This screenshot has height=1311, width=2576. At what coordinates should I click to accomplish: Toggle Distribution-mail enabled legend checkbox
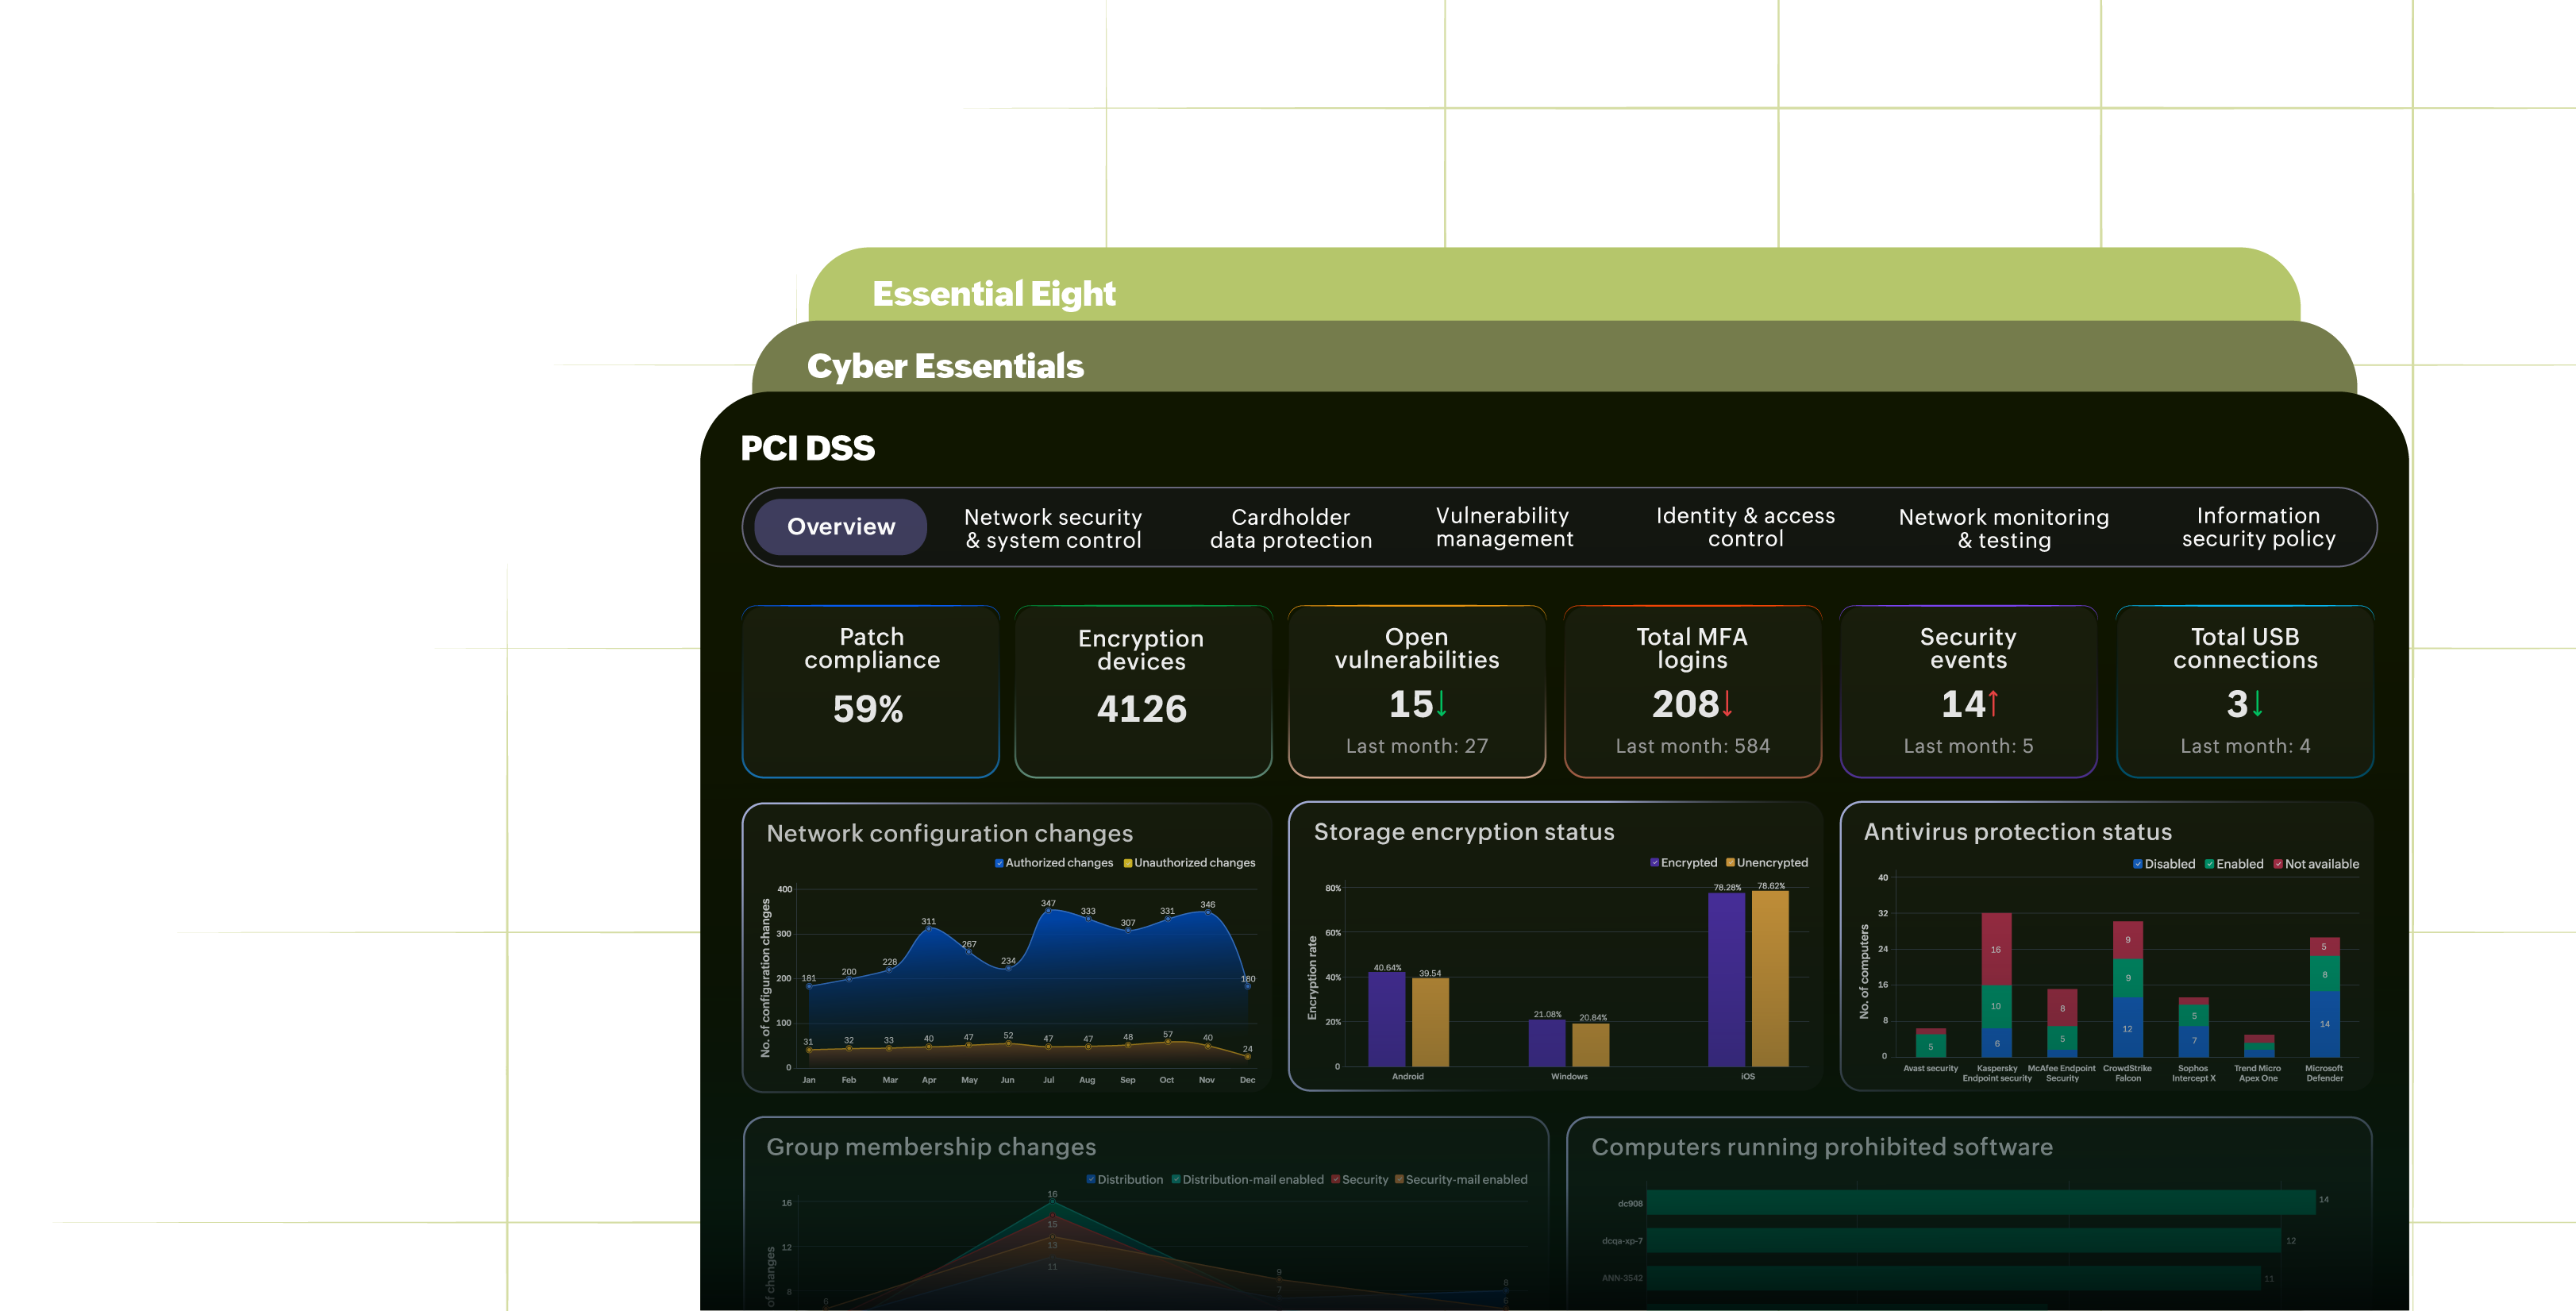1176,1179
